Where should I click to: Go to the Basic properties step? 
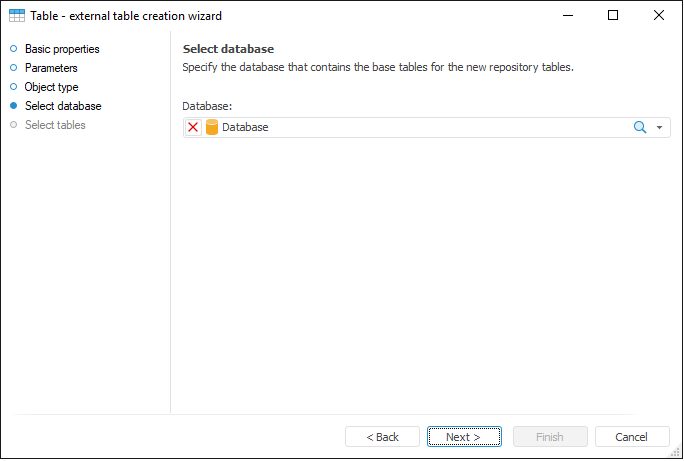point(61,49)
